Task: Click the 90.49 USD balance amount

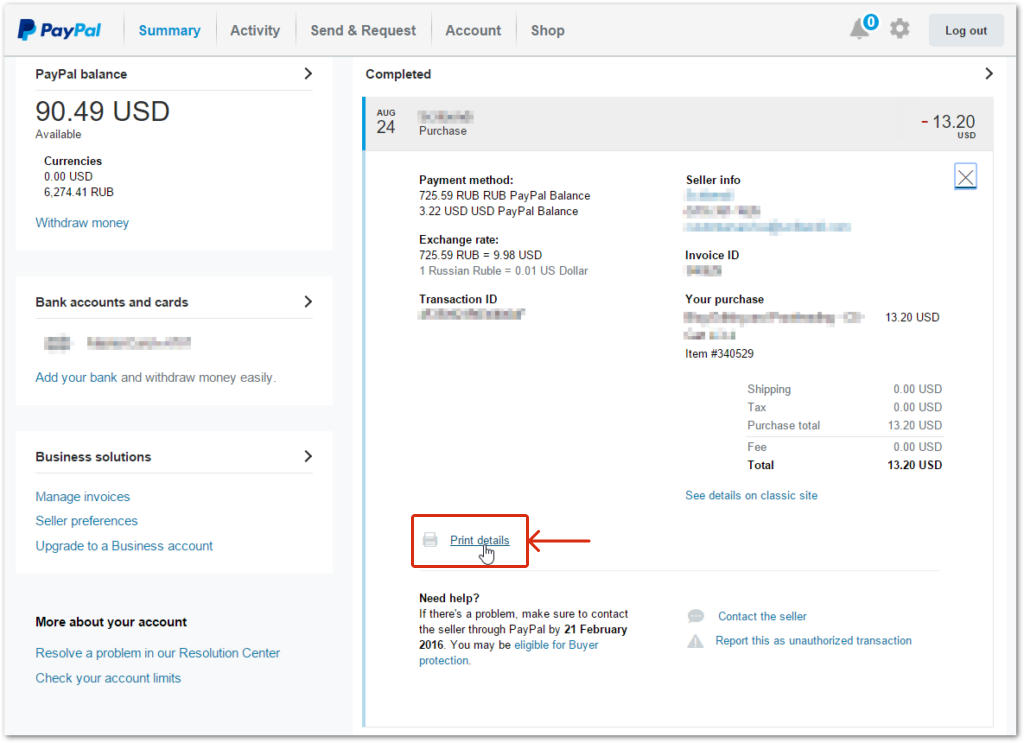Action: coord(103,111)
